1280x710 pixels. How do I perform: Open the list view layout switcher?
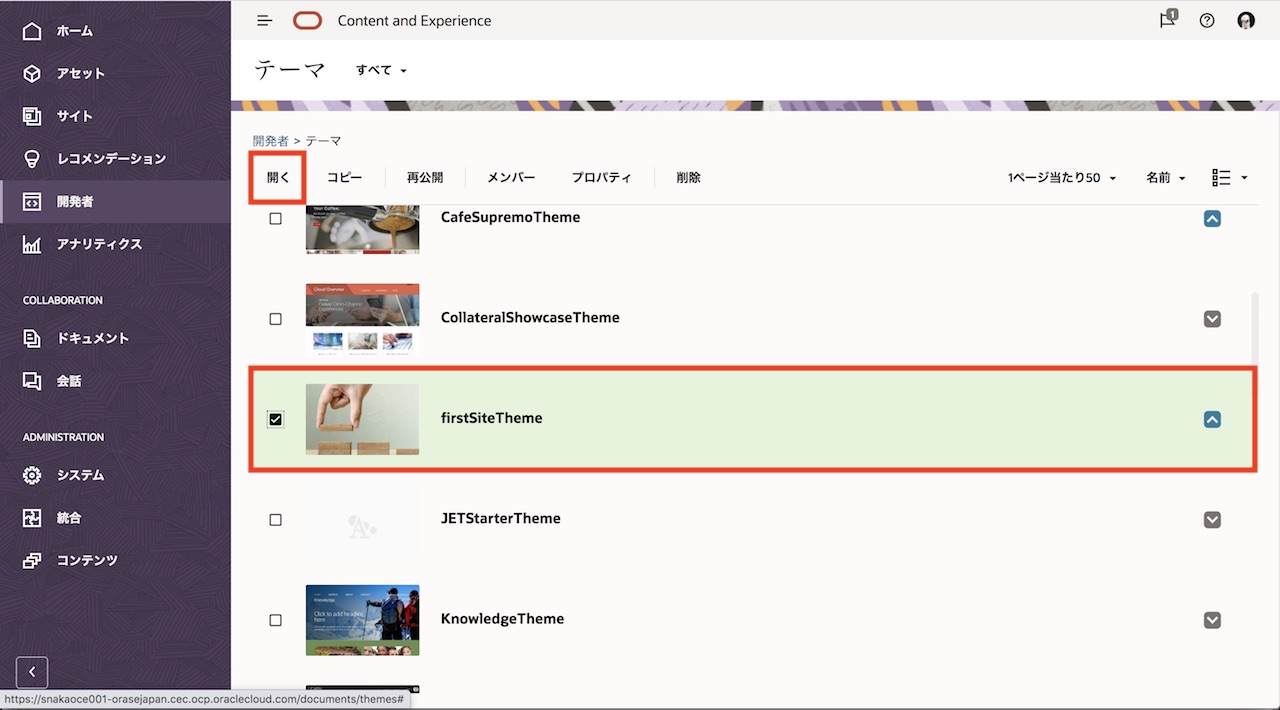tap(1229, 177)
